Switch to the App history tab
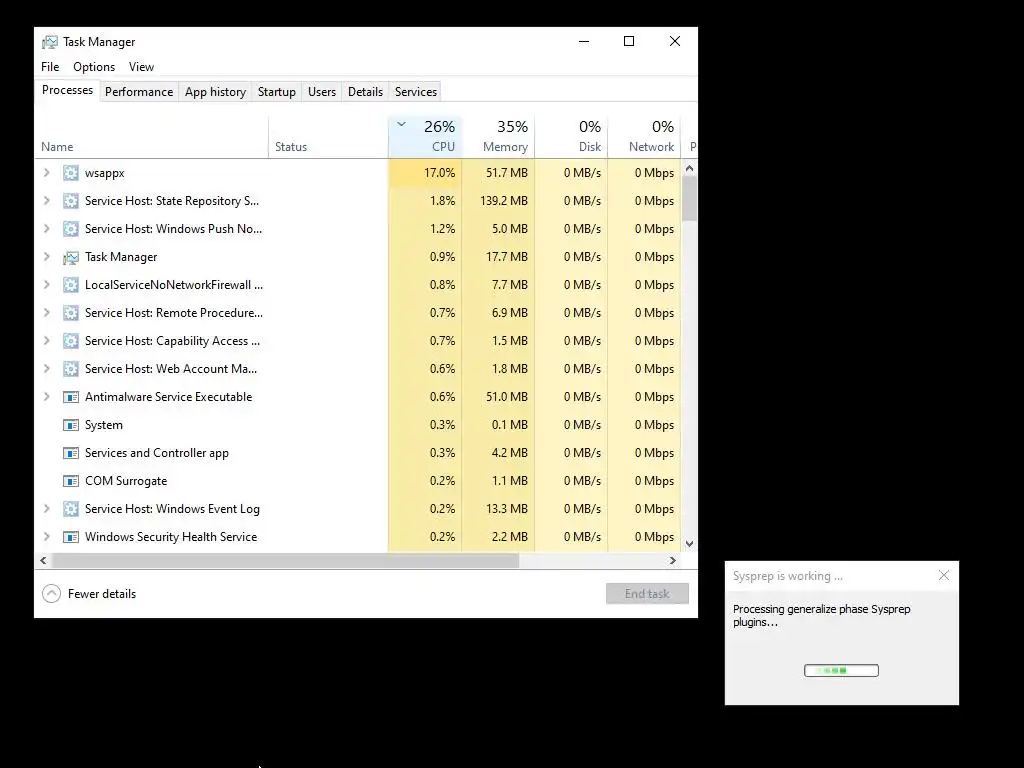The height and width of the screenshot is (768, 1024). pos(215,92)
